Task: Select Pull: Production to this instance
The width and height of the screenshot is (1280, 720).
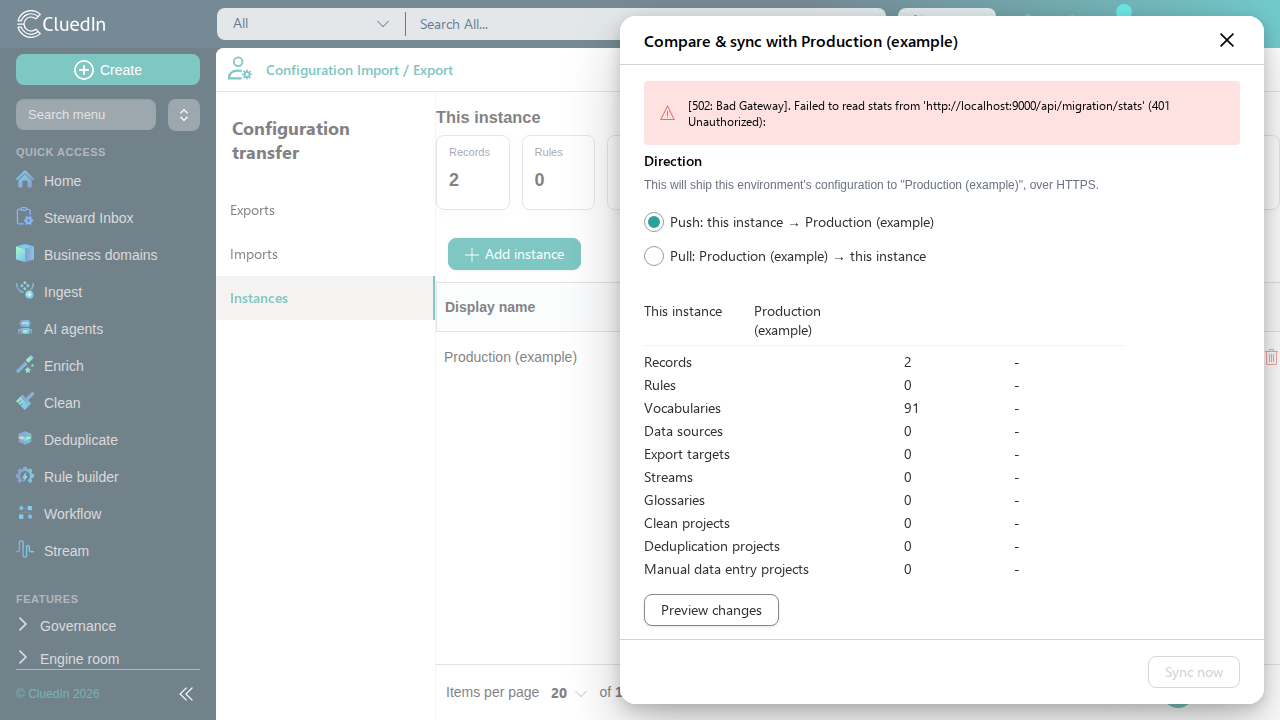Action: tap(654, 256)
